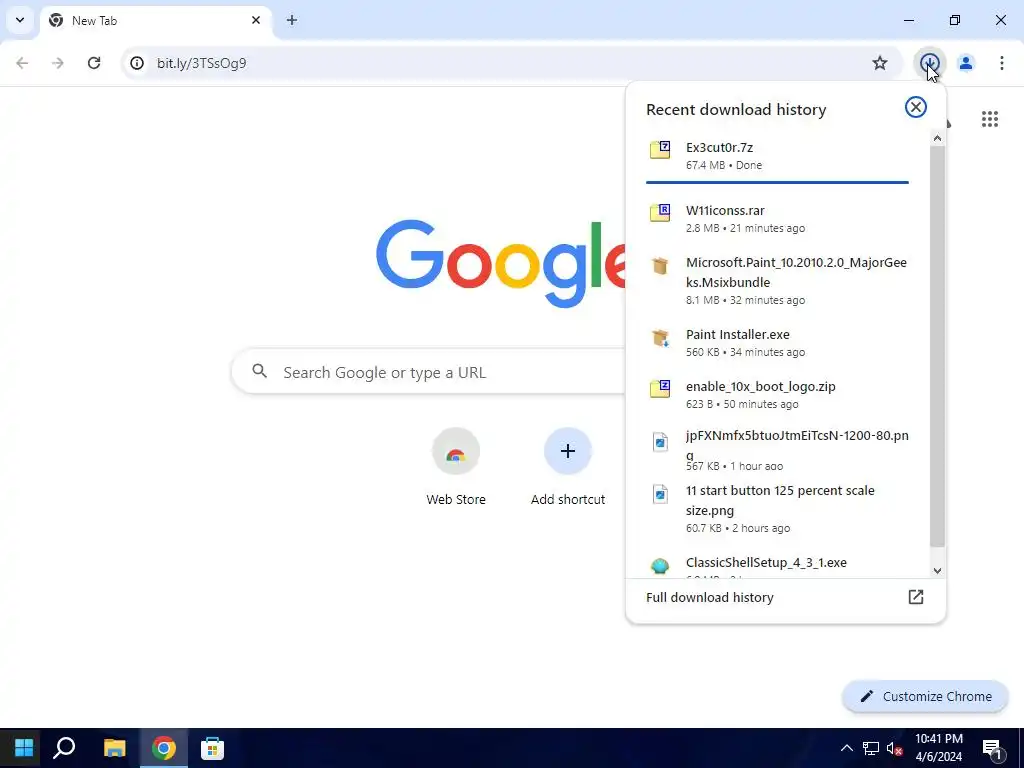This screenshot has width=1024, height=768.
Task: Open jpFXNmfx5btuoJtmEiTcsN-1200-80.png download entry
Action: pos(777,449)
